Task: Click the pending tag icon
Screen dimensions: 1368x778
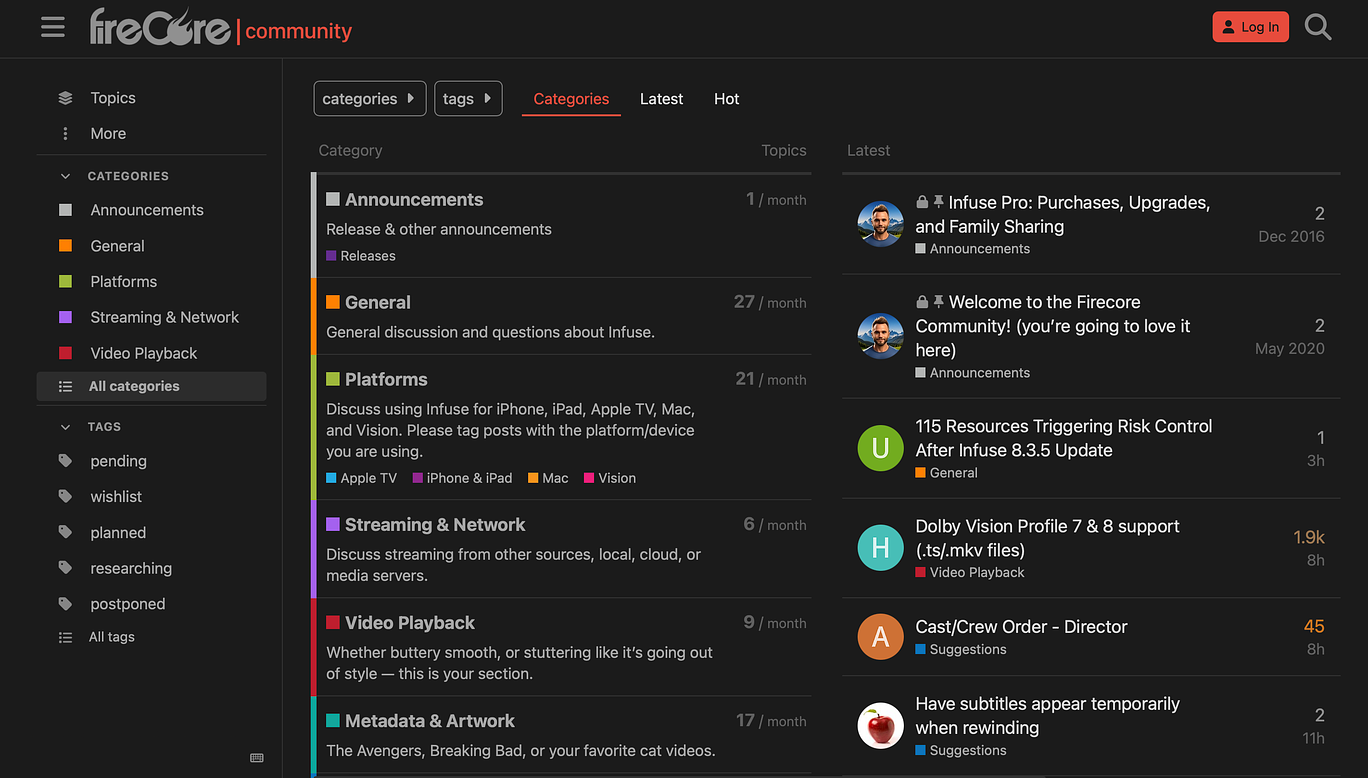Action: [65, 461]
